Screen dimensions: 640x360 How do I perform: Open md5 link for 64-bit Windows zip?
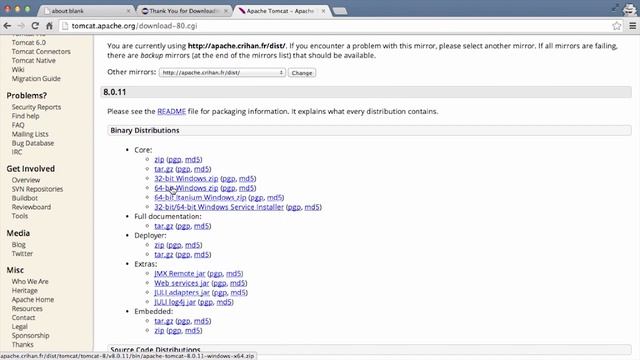pos(247,188)
